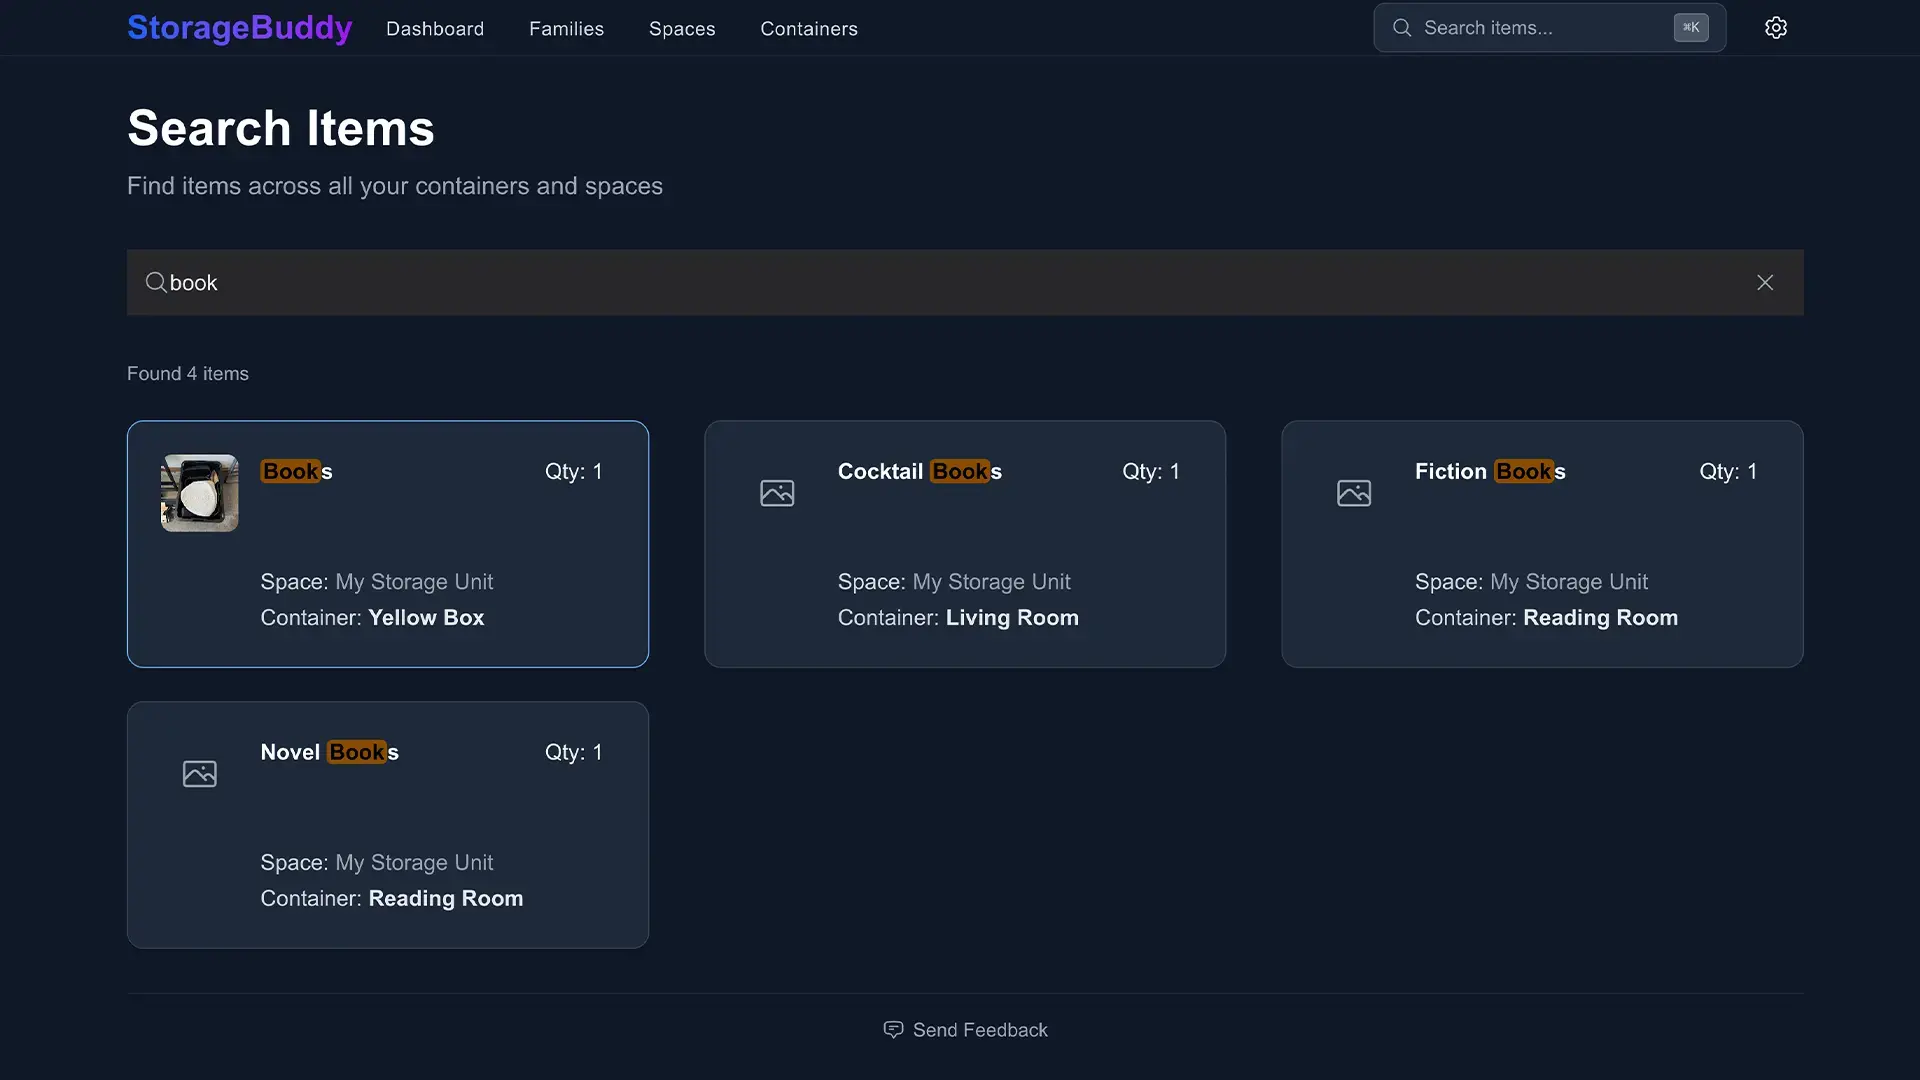
Task: Click the Send Feedback link
Action: [979, 1030]
